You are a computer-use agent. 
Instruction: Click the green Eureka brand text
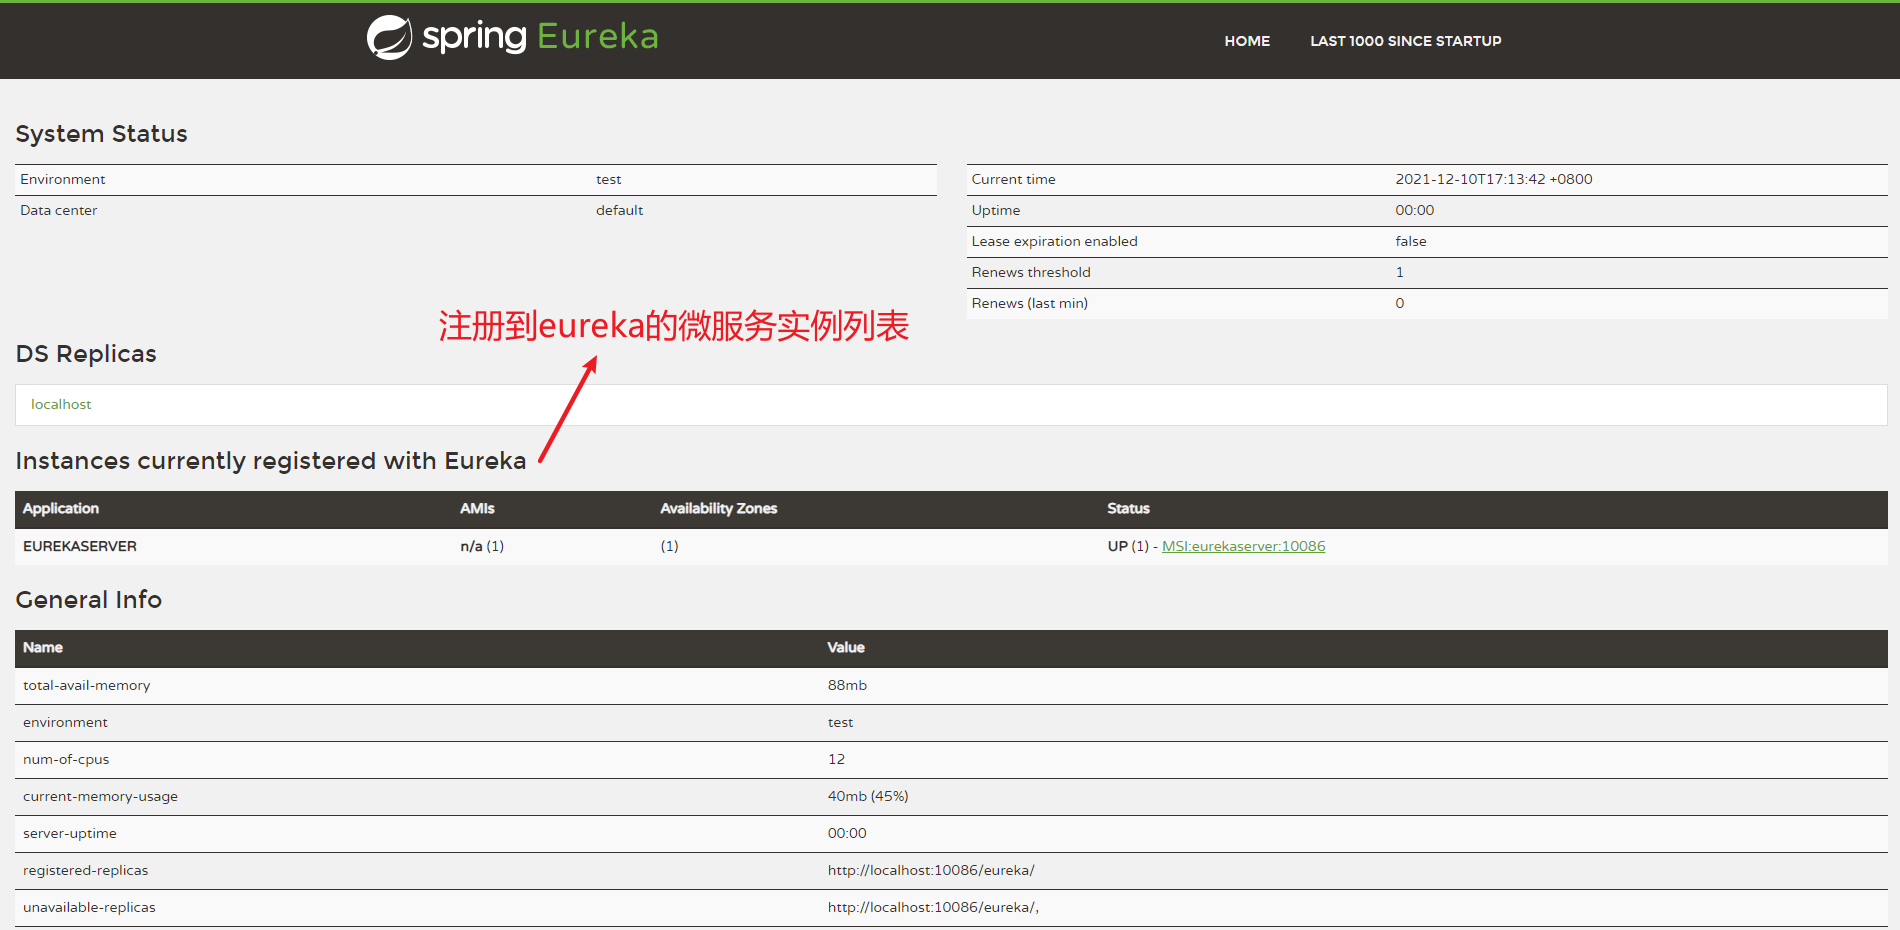pyautogui.click(x=597, y=37)
